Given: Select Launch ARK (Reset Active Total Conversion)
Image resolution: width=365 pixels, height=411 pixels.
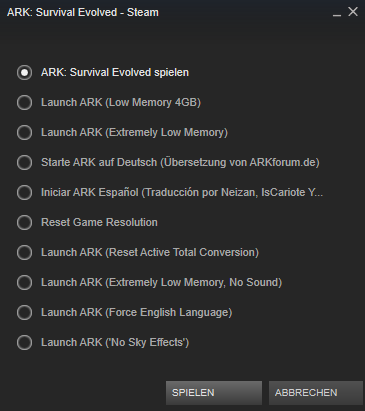Looking at the screenshot, I should [x=25, y=253].
